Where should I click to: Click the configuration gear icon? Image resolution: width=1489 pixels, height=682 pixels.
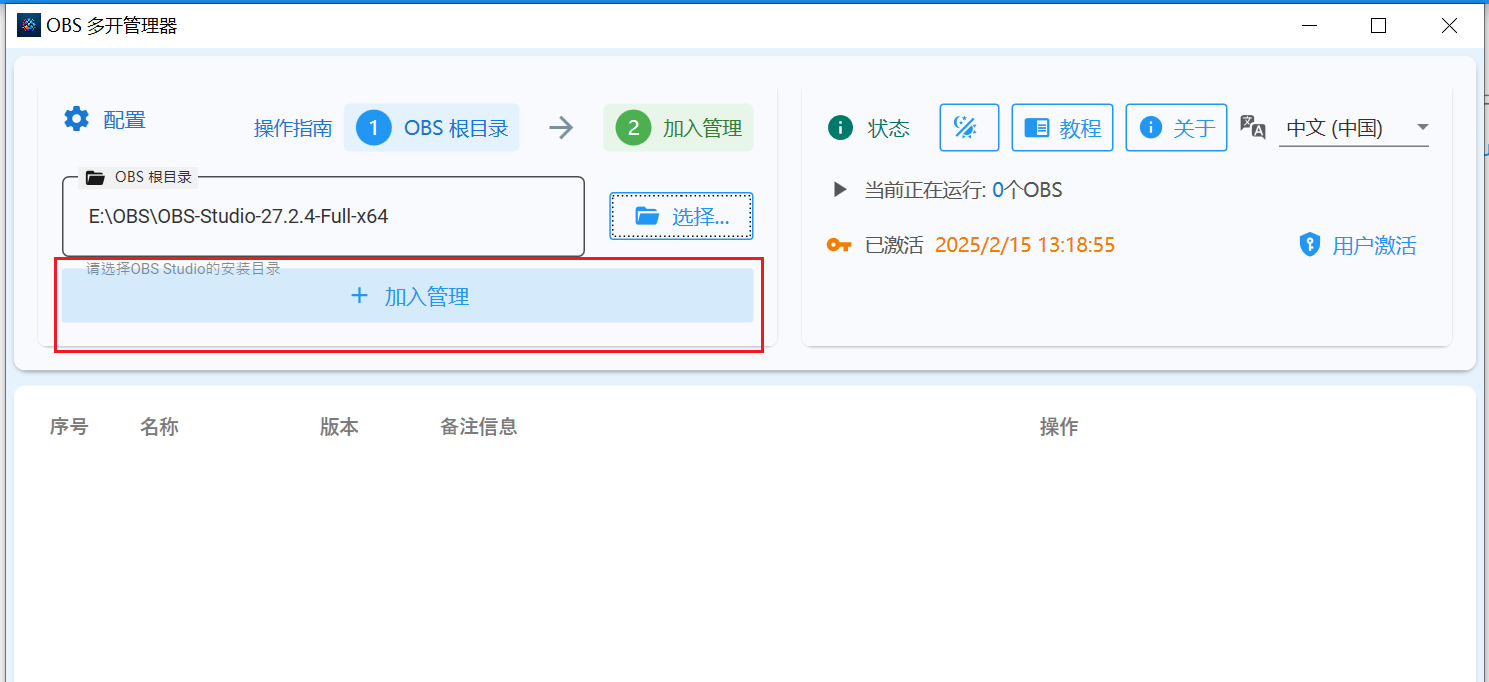coord(77,119)
